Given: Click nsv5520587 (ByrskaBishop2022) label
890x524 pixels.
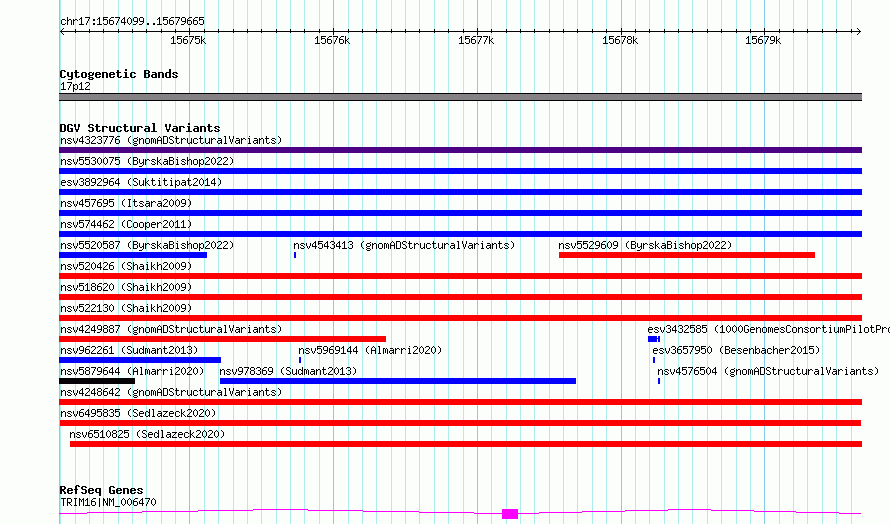Looking at the screenshot, I should (x=147, y=245).
